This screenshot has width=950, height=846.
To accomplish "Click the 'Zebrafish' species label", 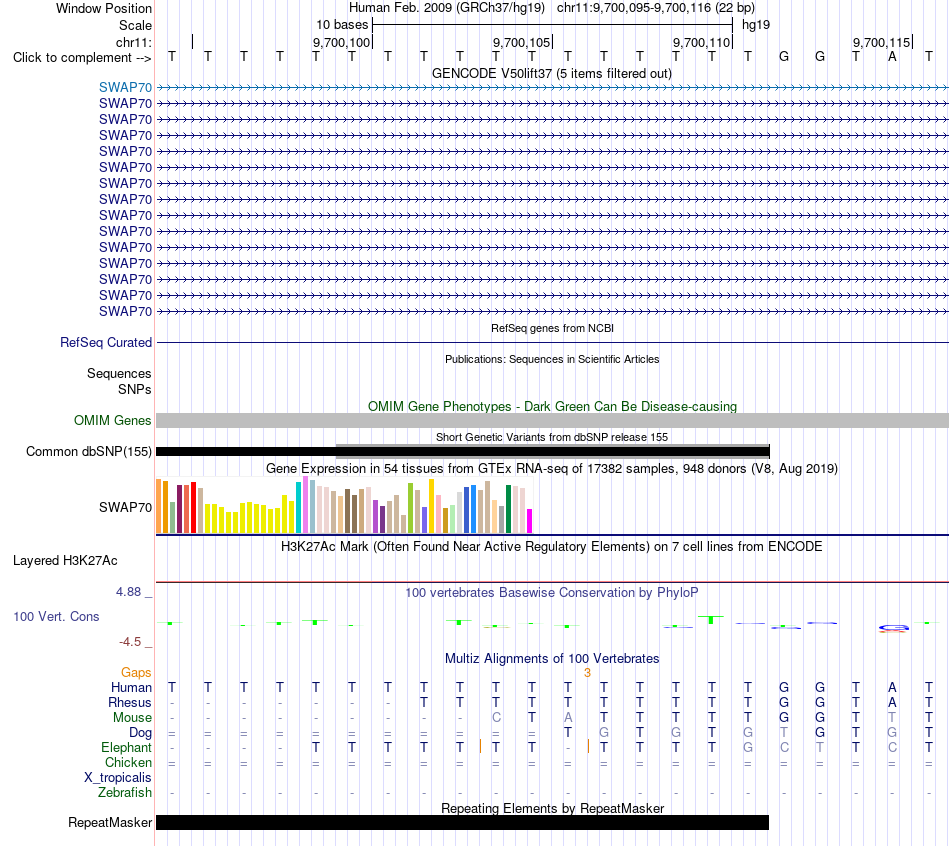I will [x=125, y=792].
